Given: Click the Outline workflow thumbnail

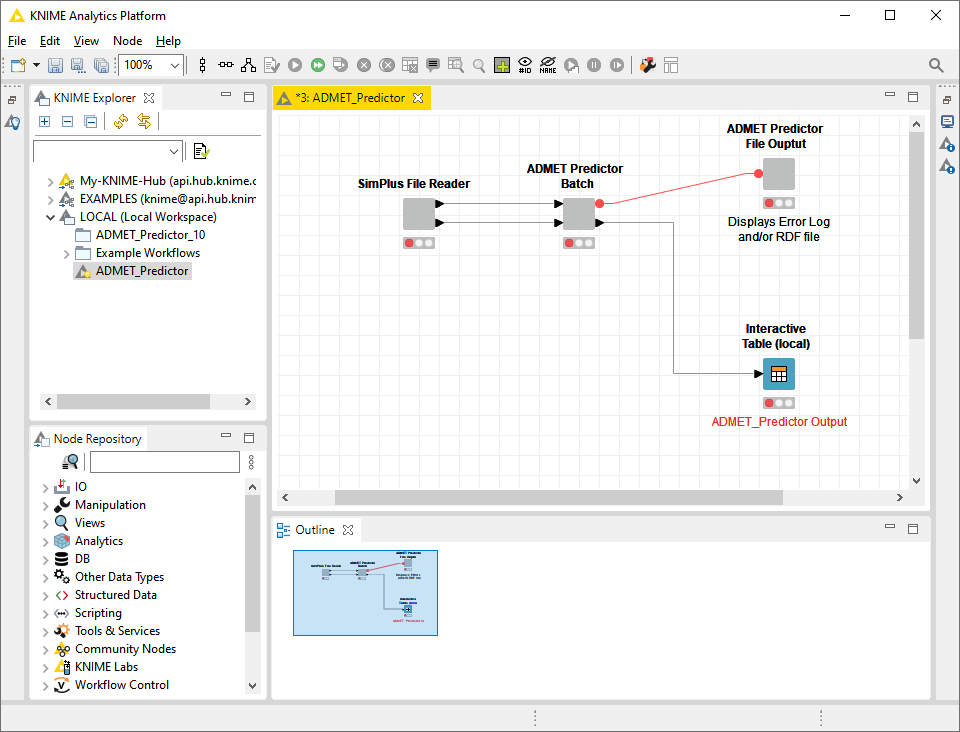Looking at the screenshot, I should tap(366, 593).
